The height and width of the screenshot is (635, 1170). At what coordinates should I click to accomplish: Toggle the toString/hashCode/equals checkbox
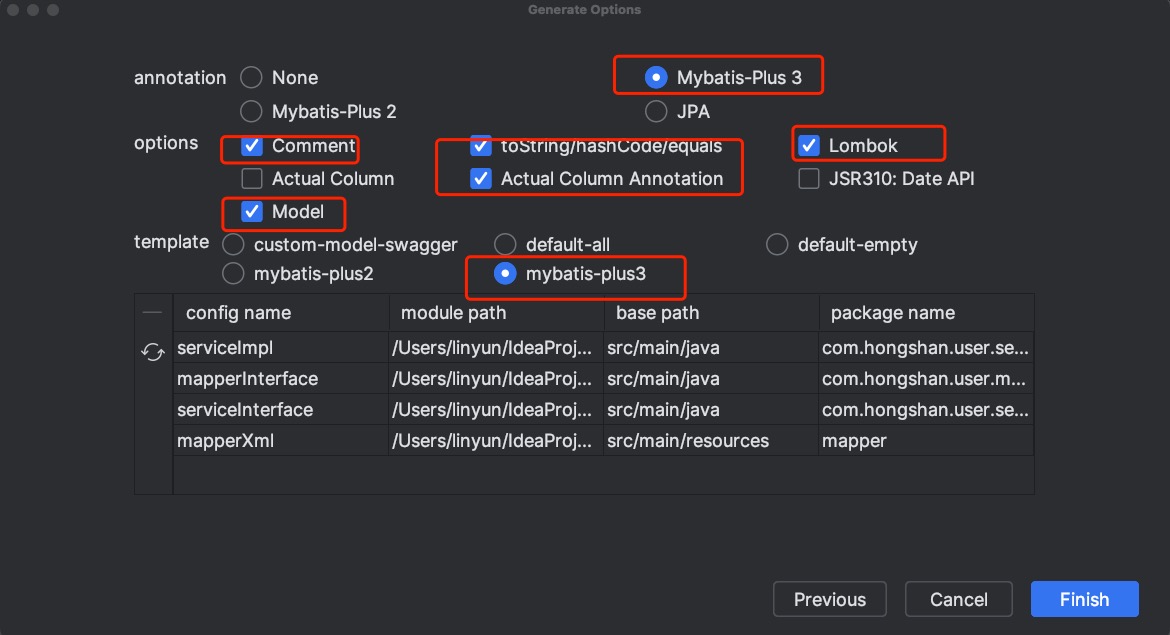pos(481,146)
